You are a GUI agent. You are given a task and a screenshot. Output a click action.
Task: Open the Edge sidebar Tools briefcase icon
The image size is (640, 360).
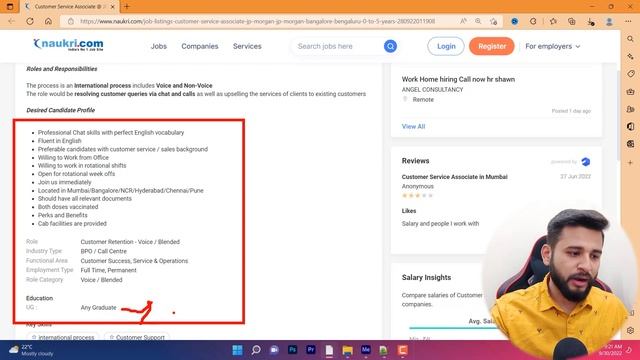pyautogui.click(x=631, y=91)
